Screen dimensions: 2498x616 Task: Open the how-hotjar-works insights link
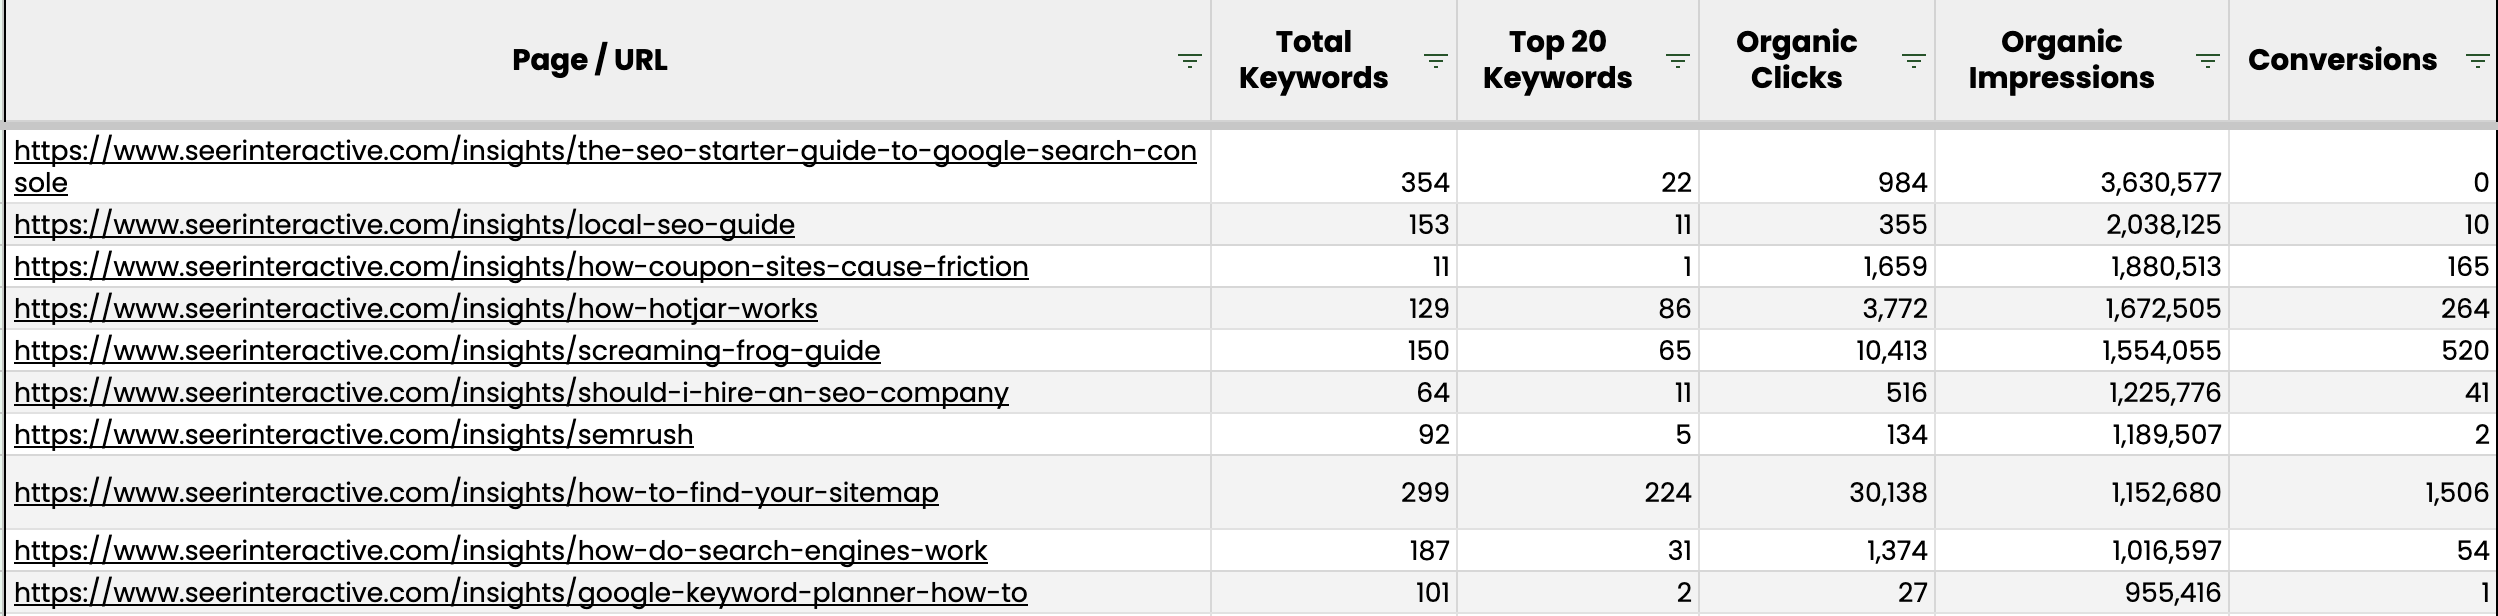tap(415, 308)
